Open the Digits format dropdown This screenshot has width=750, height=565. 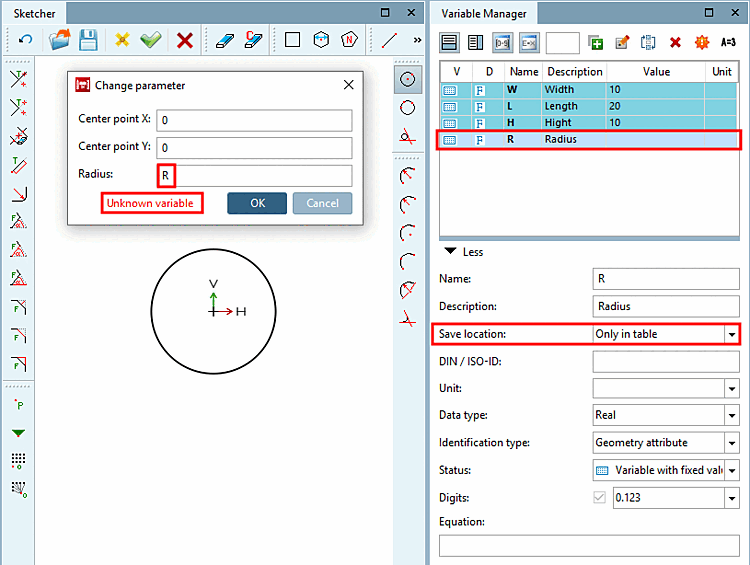tap(732, 498)
